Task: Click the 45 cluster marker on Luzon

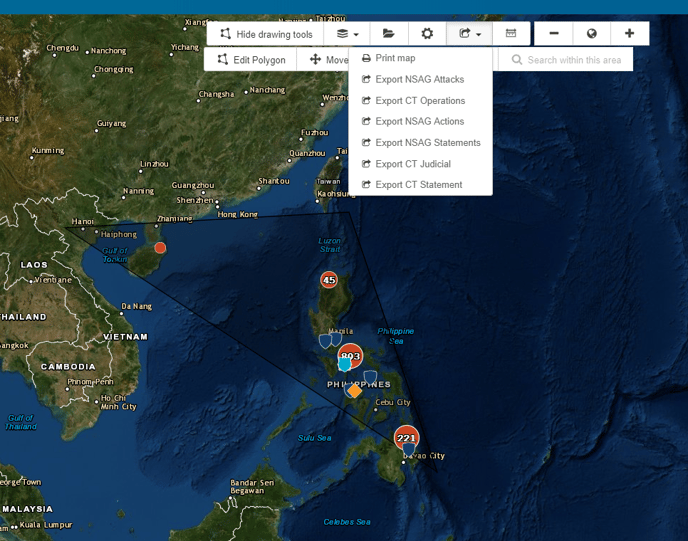Action: coord(329,280)
